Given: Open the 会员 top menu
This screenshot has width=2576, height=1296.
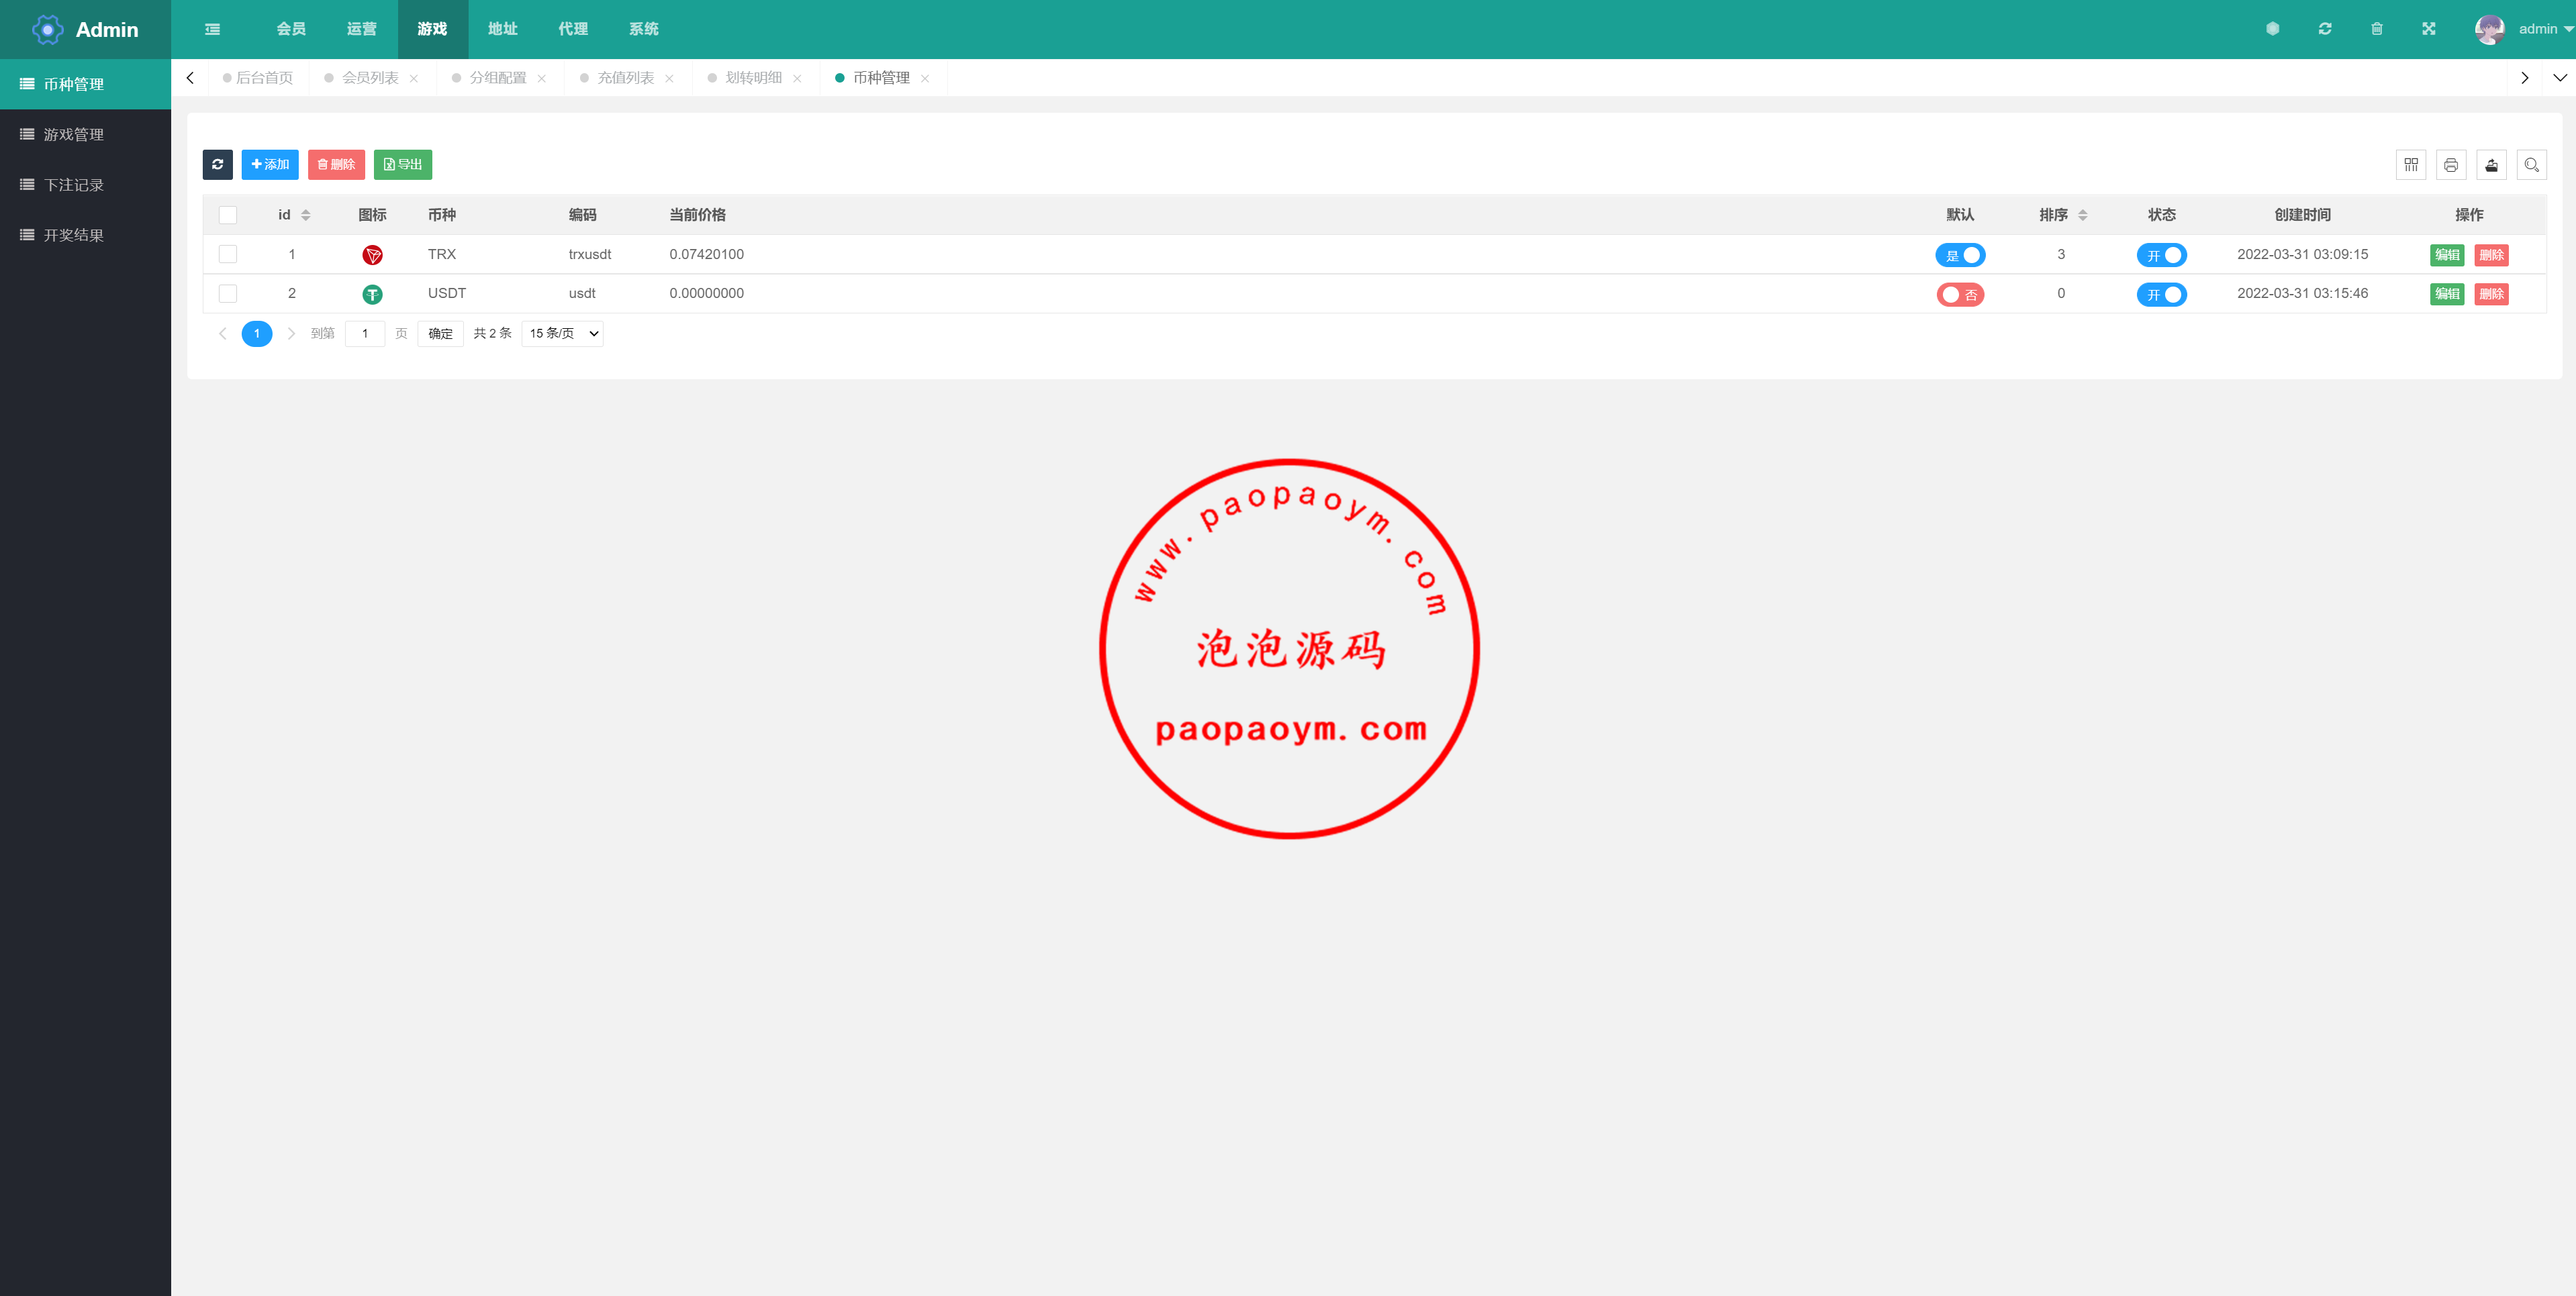Looking at the screenshot, I should [x=291, y=29].
